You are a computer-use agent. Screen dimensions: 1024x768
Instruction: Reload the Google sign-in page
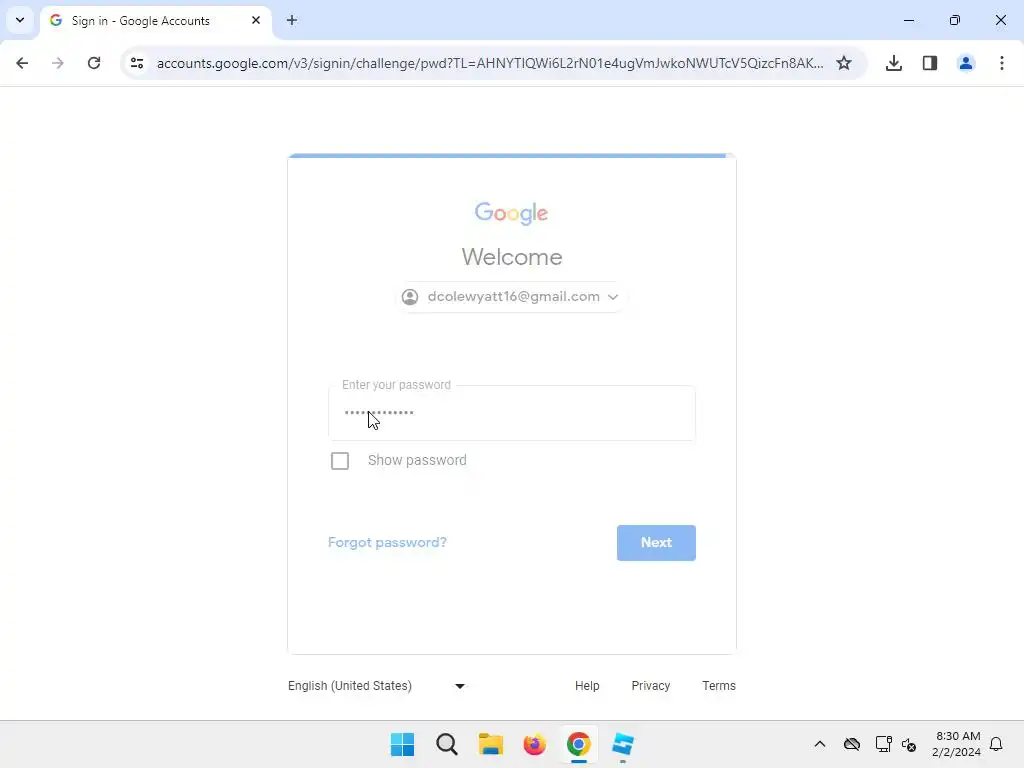(94, 63)
